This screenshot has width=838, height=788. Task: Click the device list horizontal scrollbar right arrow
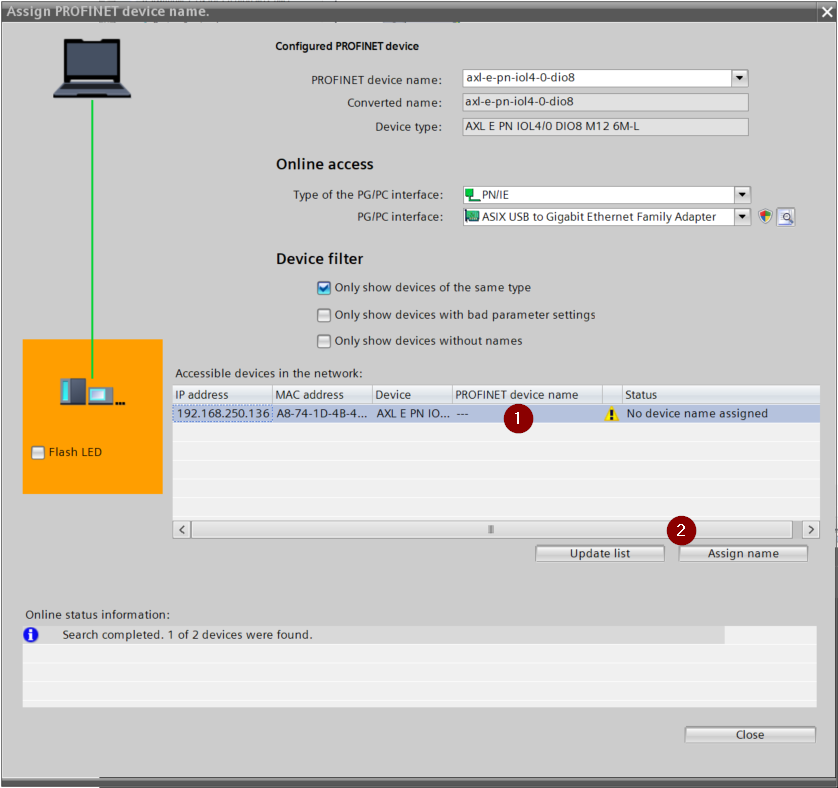pyautogui.click(x=810, y=529)
